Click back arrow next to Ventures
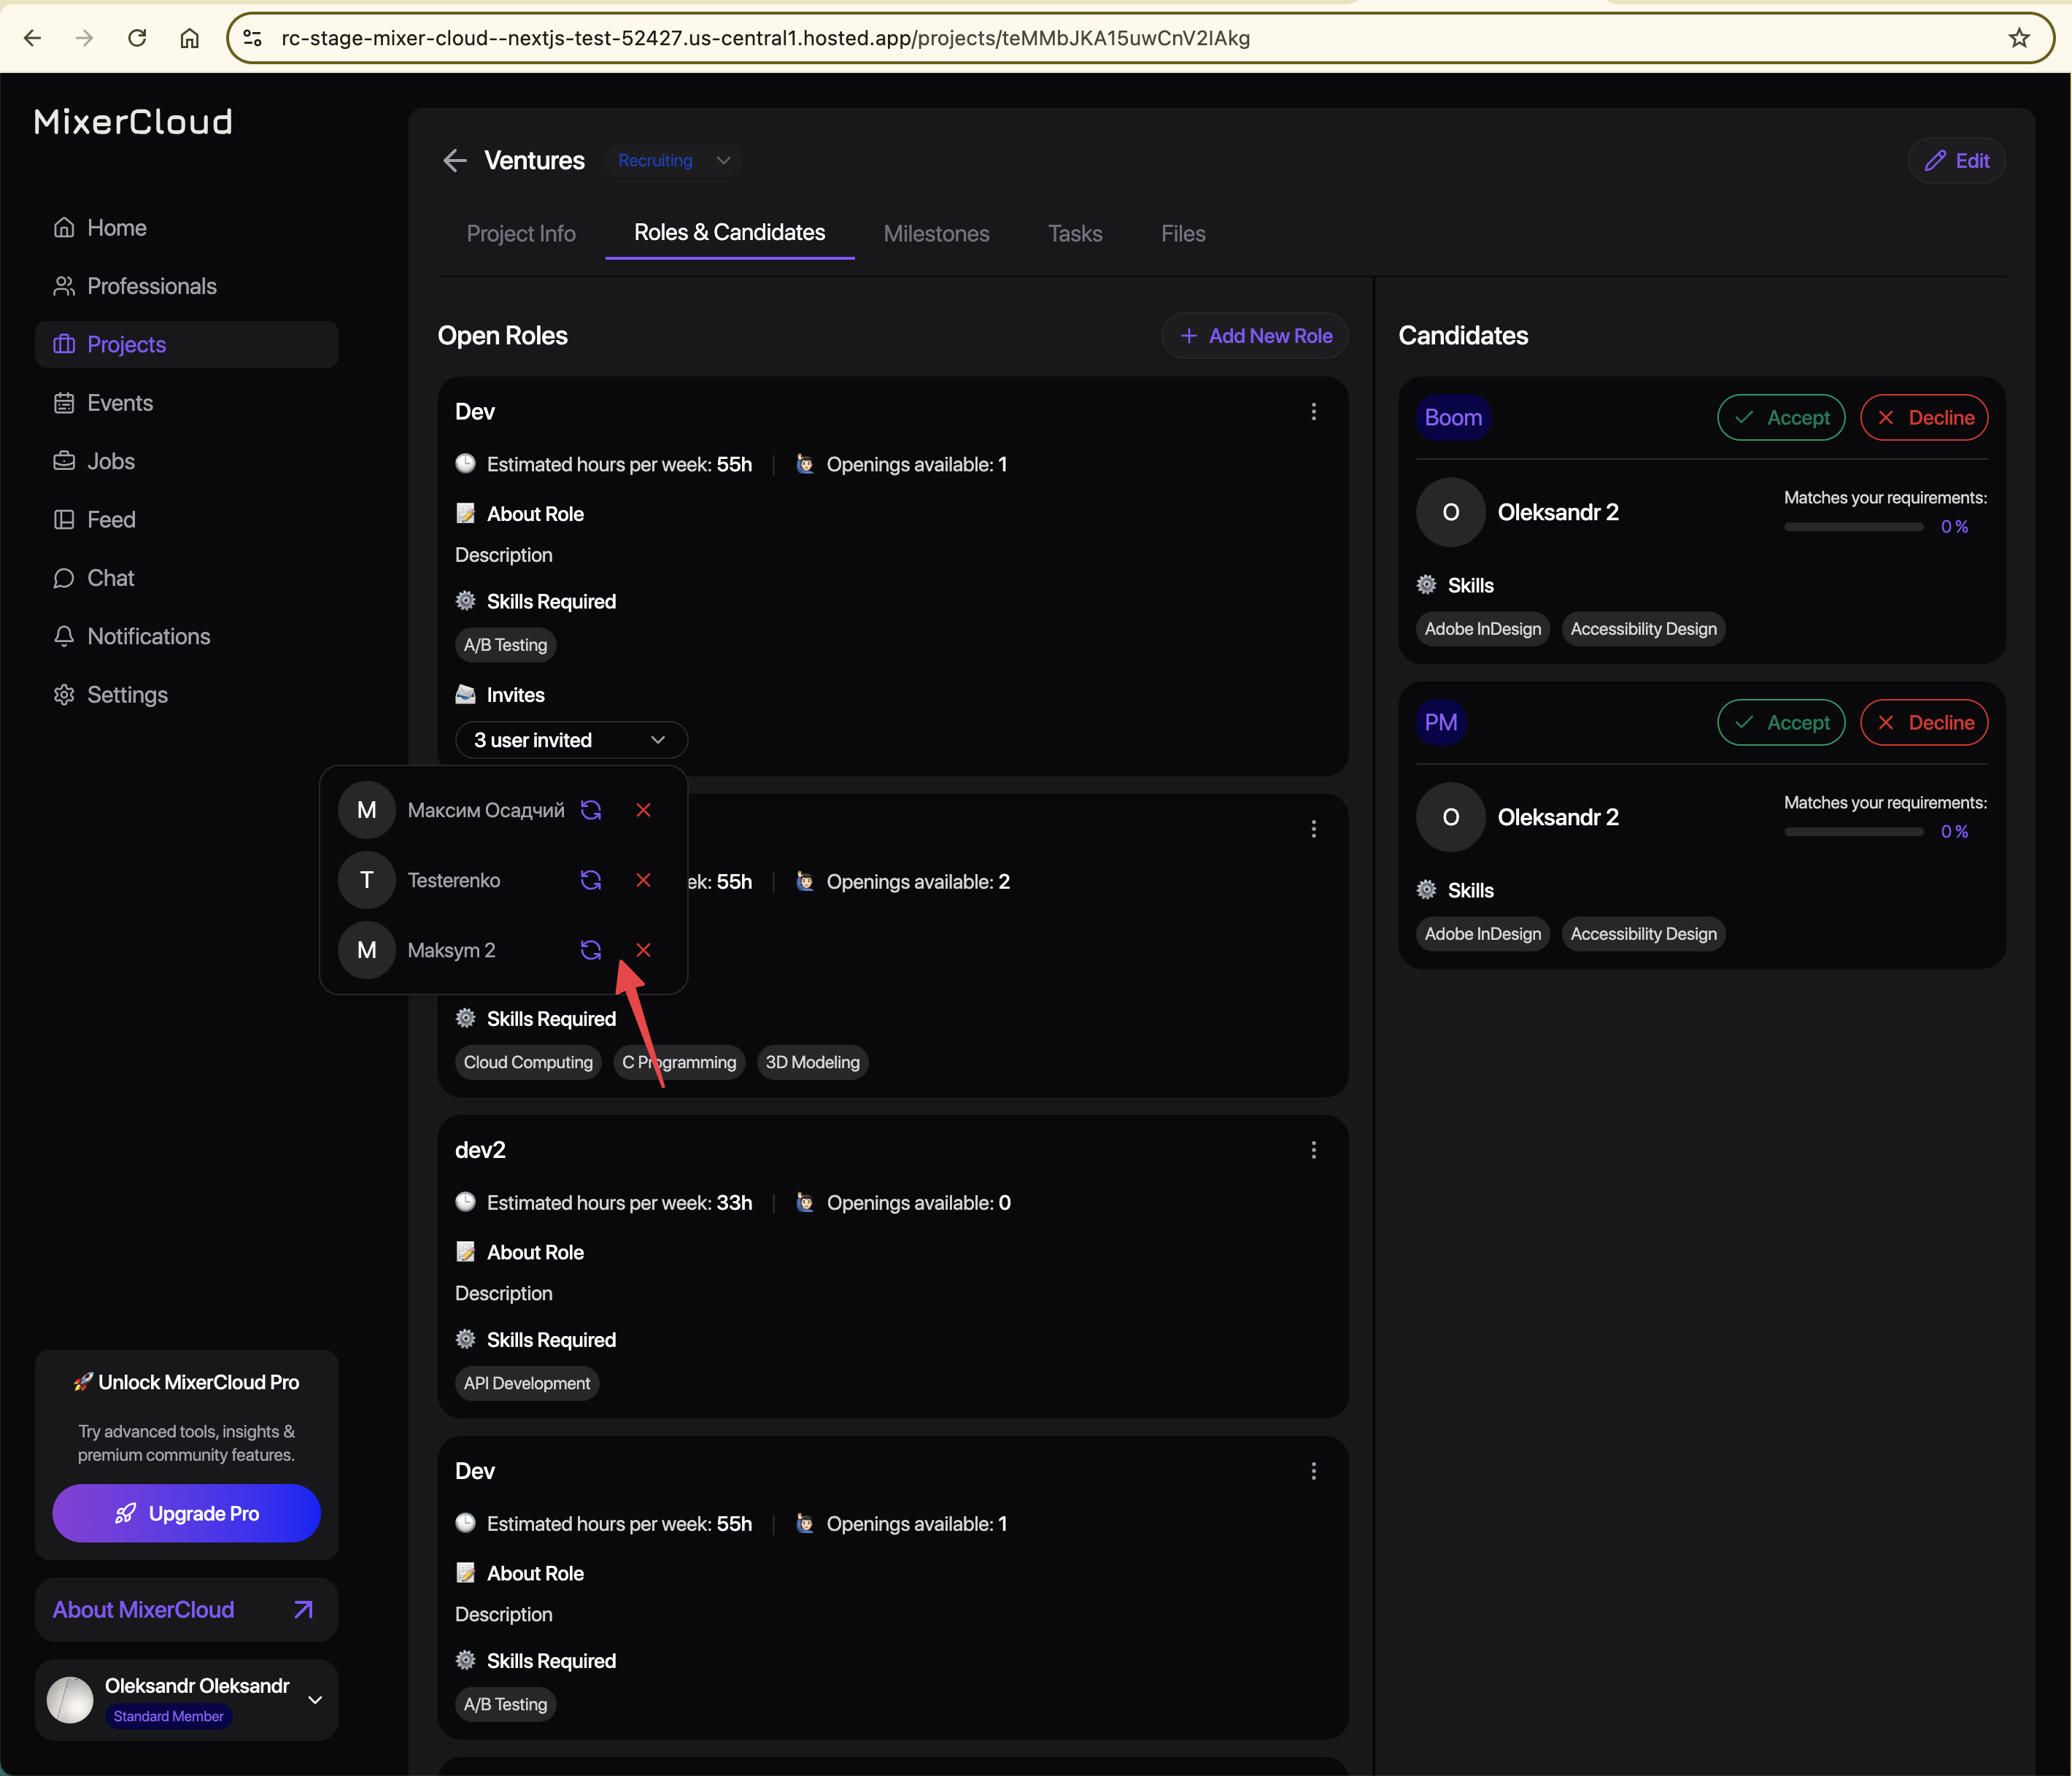The width and height of the screenshot is (2072, 1776). 455,161
